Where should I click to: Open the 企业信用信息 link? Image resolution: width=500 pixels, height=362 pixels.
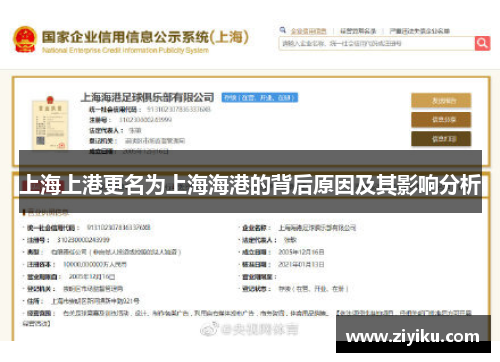click(308, 31)
